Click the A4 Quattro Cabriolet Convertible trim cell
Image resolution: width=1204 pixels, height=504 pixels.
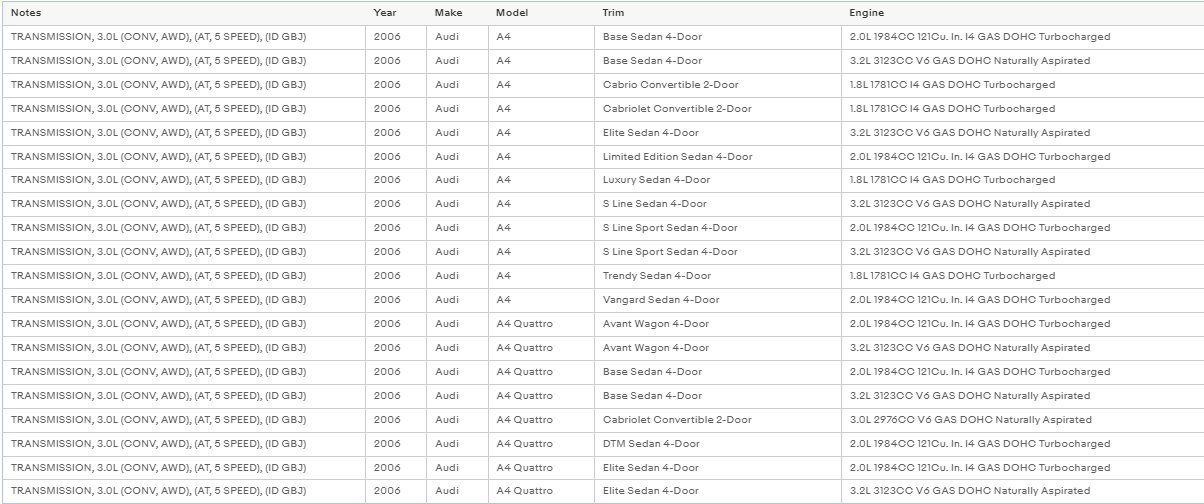[x=718, y=420]
